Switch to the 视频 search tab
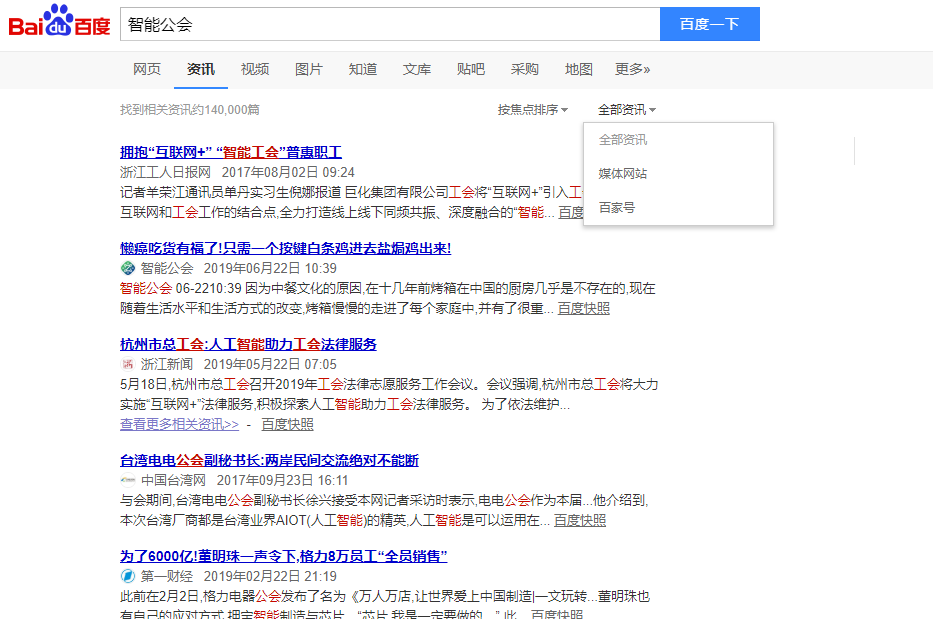Viewport: 933px width, 619px height. [x=254, y=70]
